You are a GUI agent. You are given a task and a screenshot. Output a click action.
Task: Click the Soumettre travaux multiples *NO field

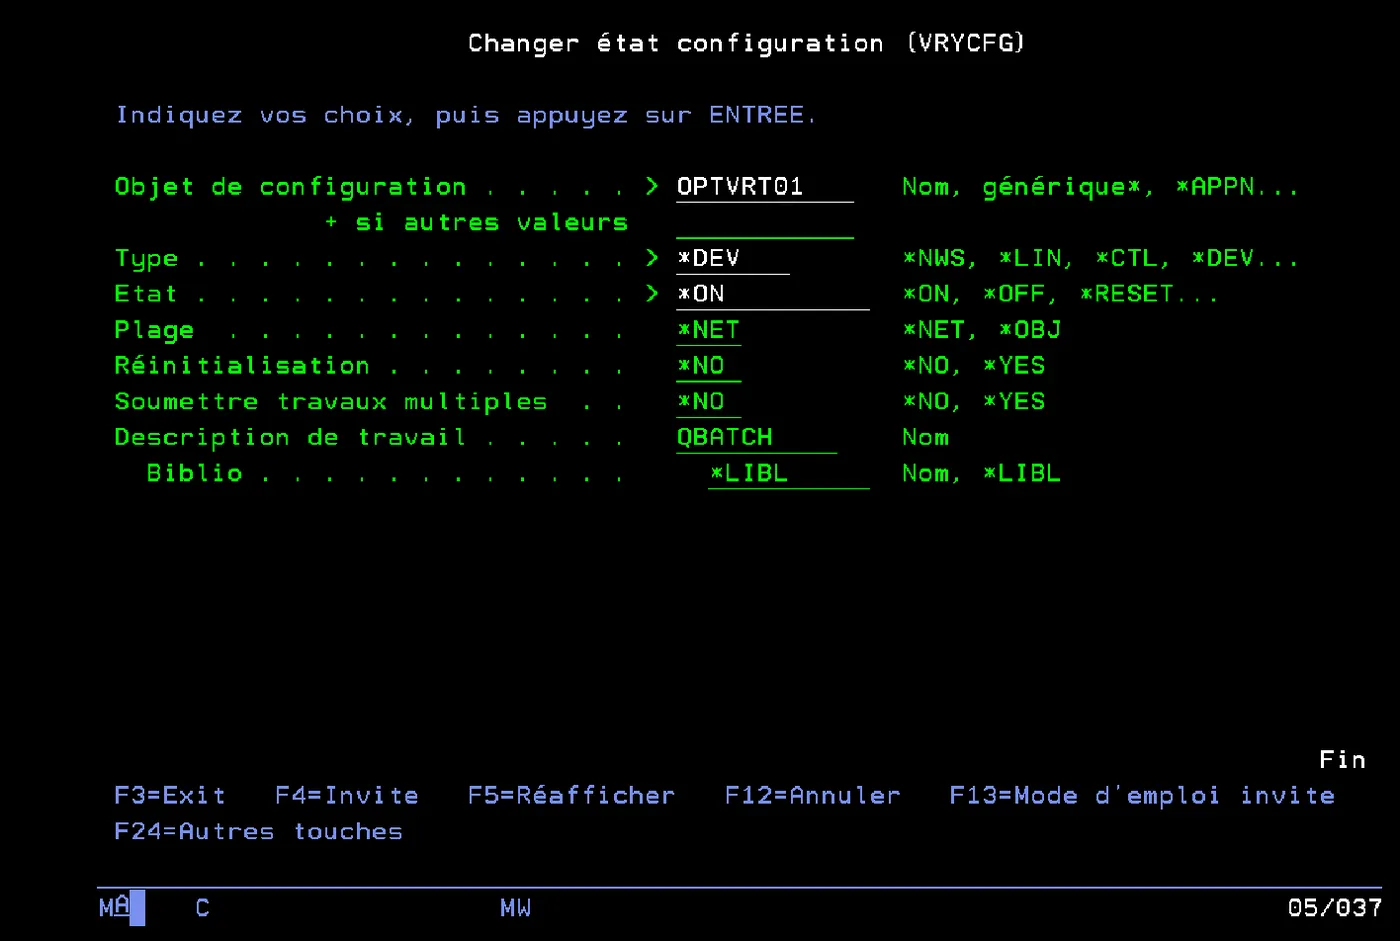708,403
